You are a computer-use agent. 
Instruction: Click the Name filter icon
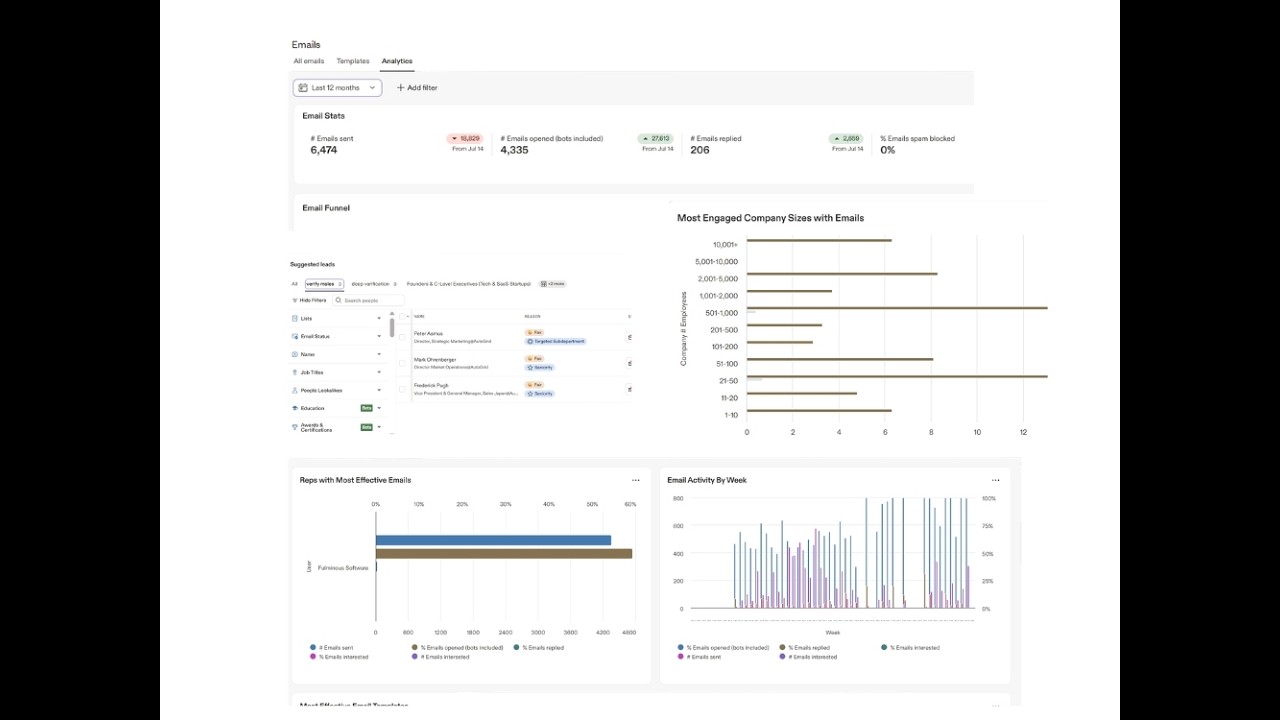pyautogui.click(x=295, y=354)
